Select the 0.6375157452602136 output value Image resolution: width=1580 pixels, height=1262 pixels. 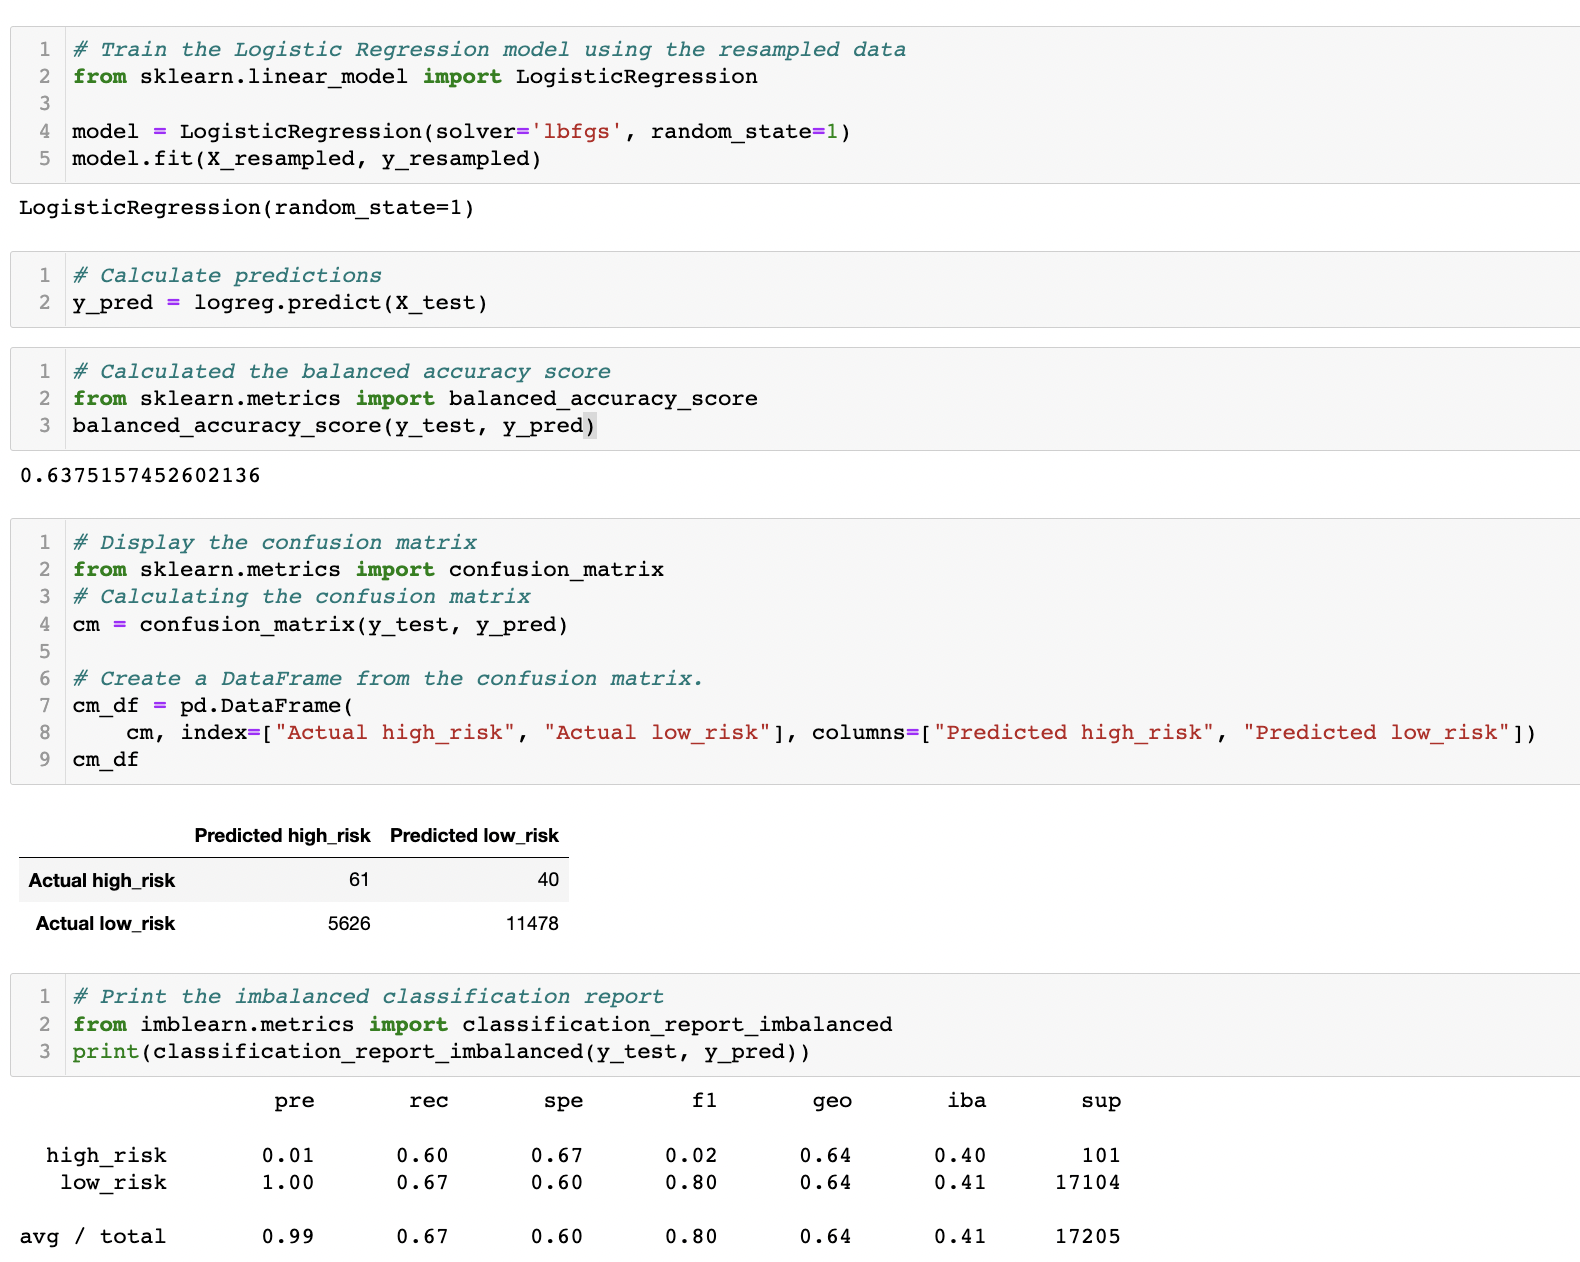point(140,476)
